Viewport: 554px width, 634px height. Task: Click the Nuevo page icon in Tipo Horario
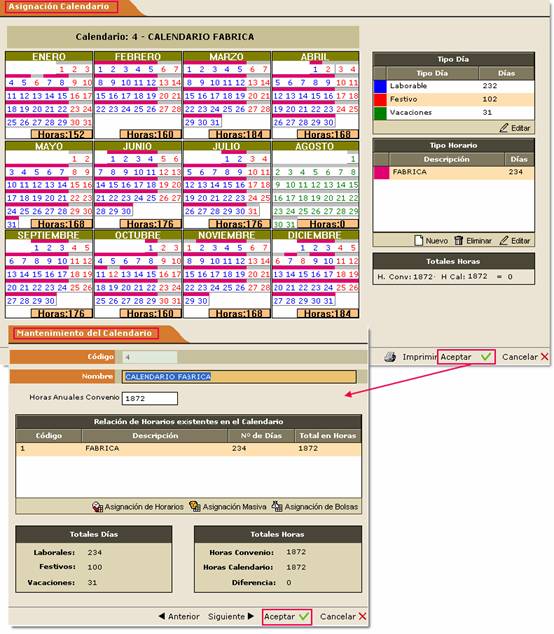pos(419,241)
